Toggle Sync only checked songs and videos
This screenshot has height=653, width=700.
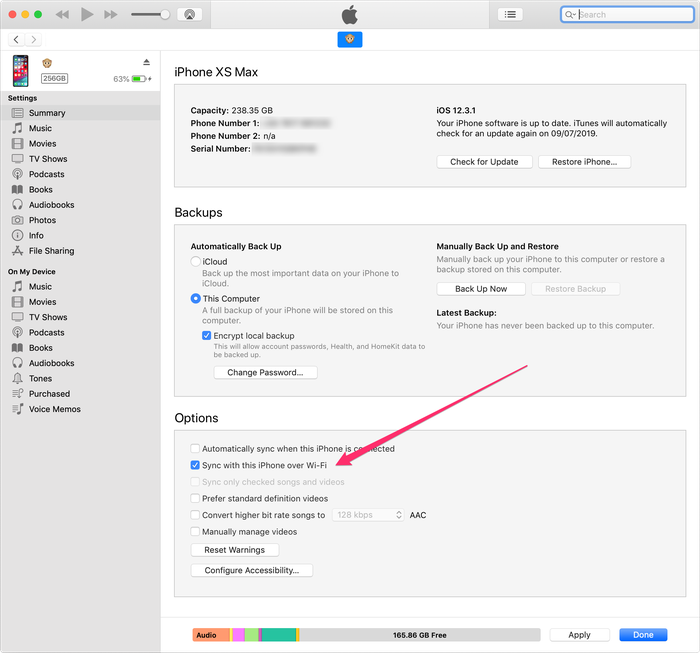195,482
